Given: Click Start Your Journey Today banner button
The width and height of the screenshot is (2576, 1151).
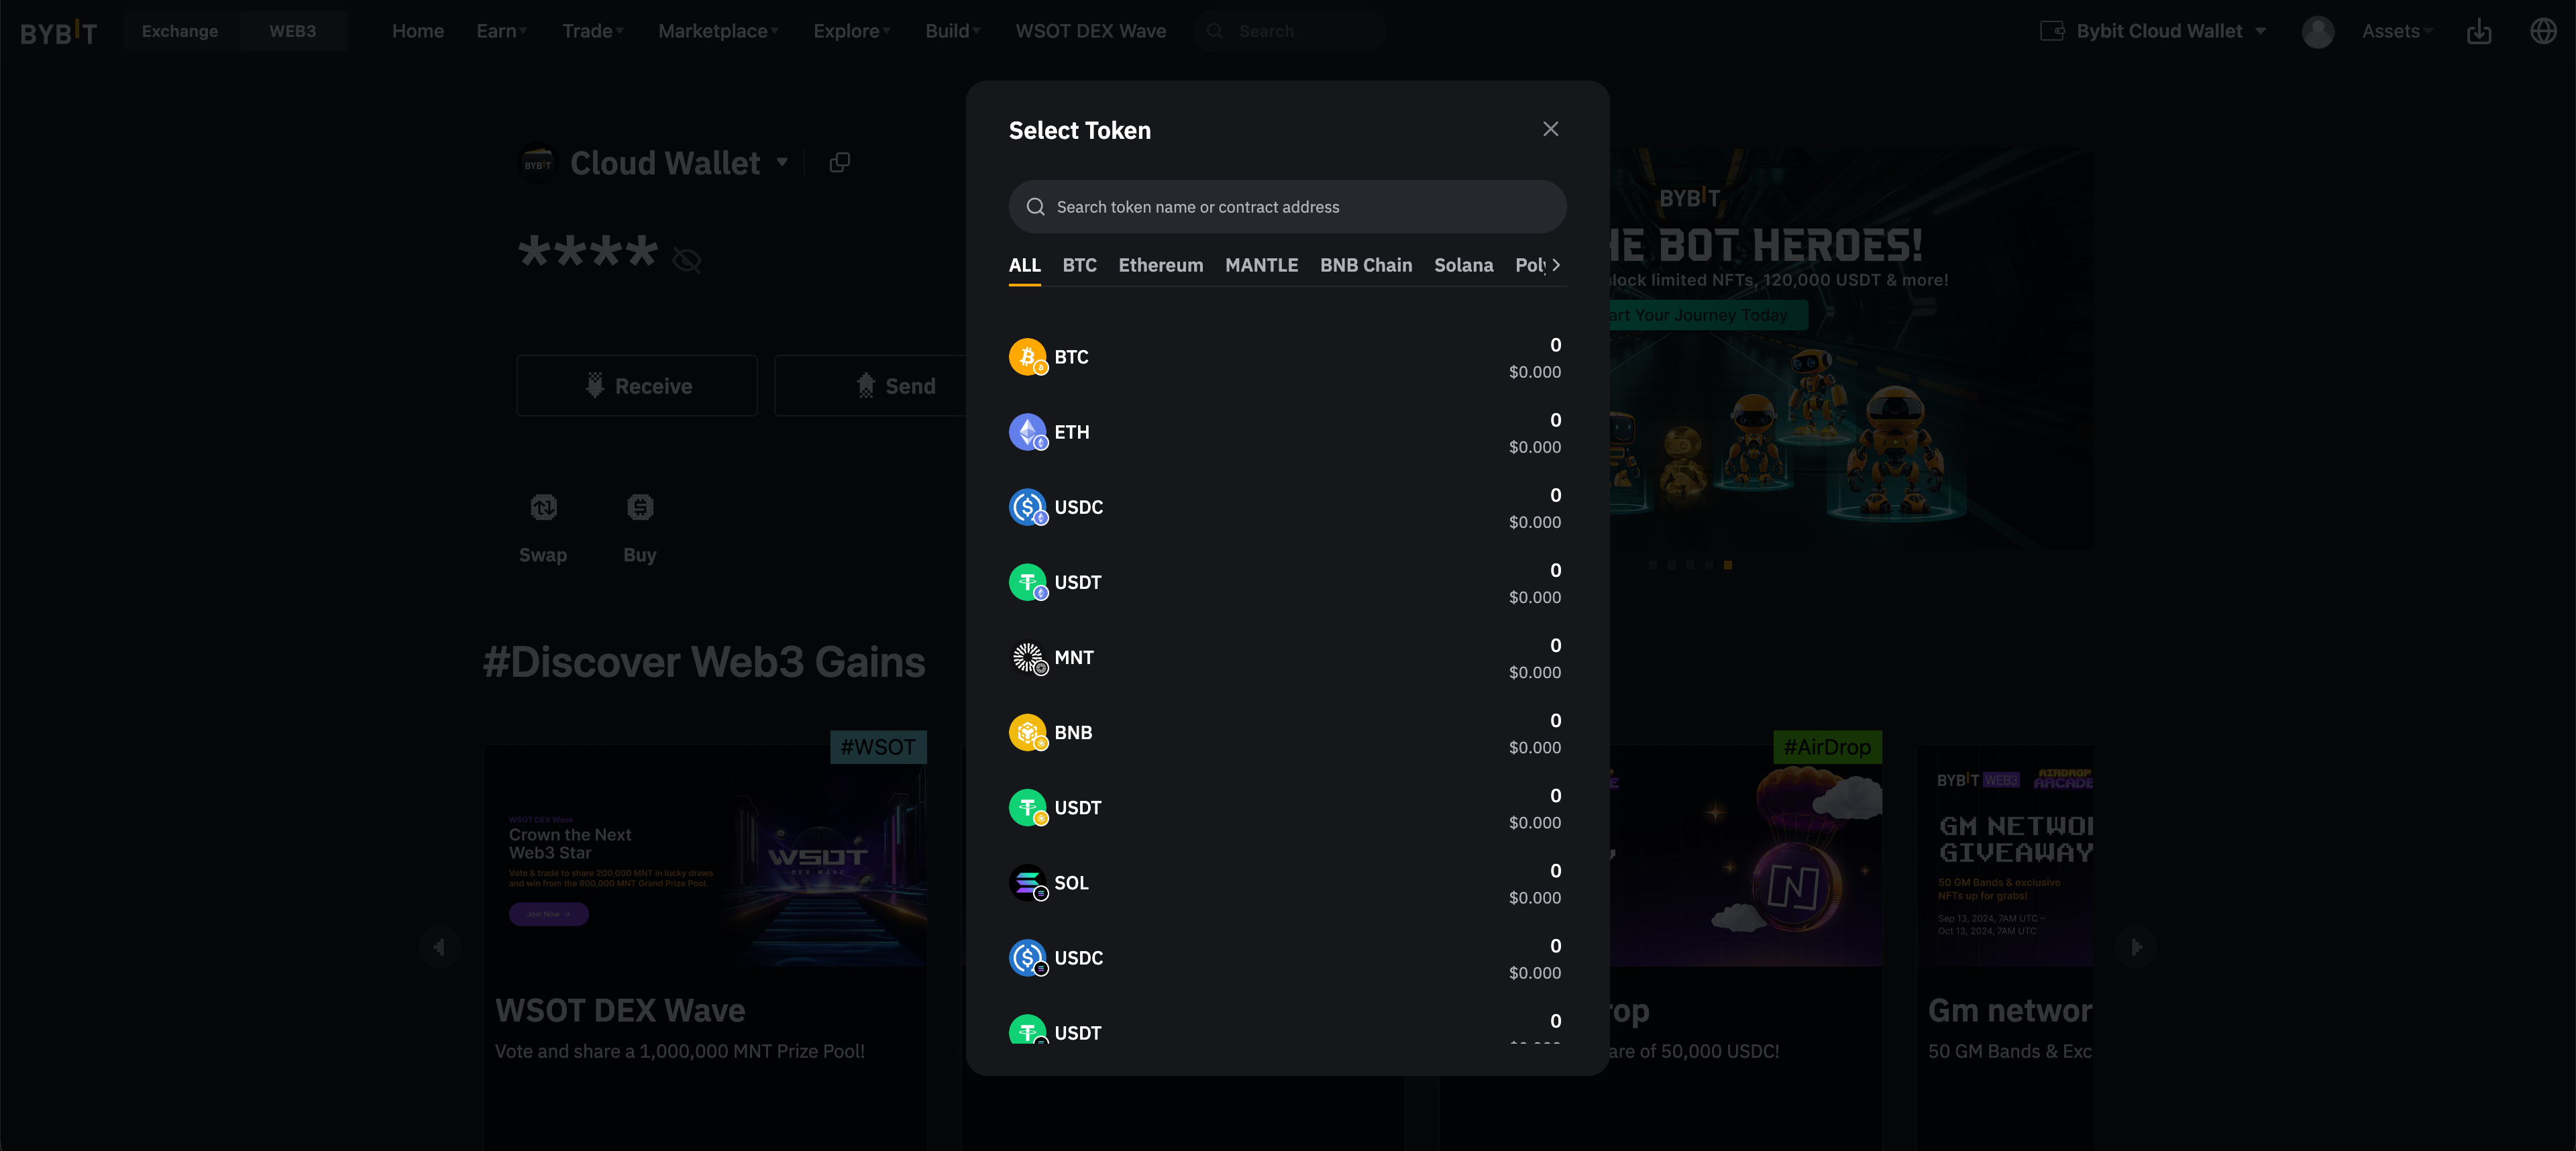Looking at the screenshot, I should tap(1707, 315).
